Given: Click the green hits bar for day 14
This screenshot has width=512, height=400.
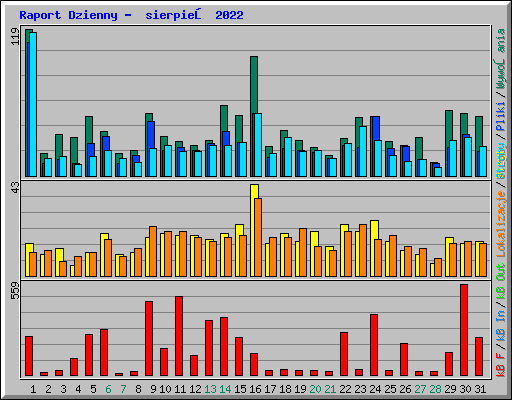Looking at the screenshot, I should (x=224, y=118).
